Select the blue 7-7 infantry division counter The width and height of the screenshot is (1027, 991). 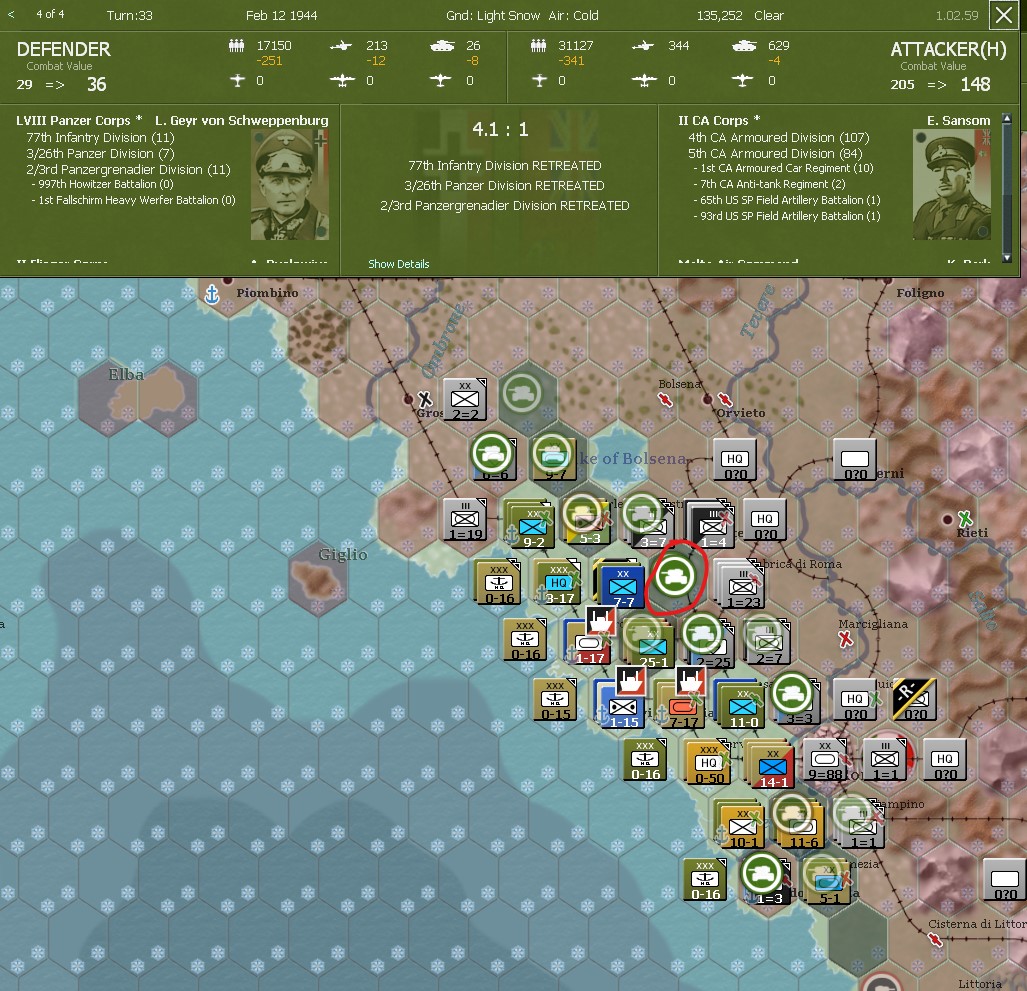[x=621, y=584]
